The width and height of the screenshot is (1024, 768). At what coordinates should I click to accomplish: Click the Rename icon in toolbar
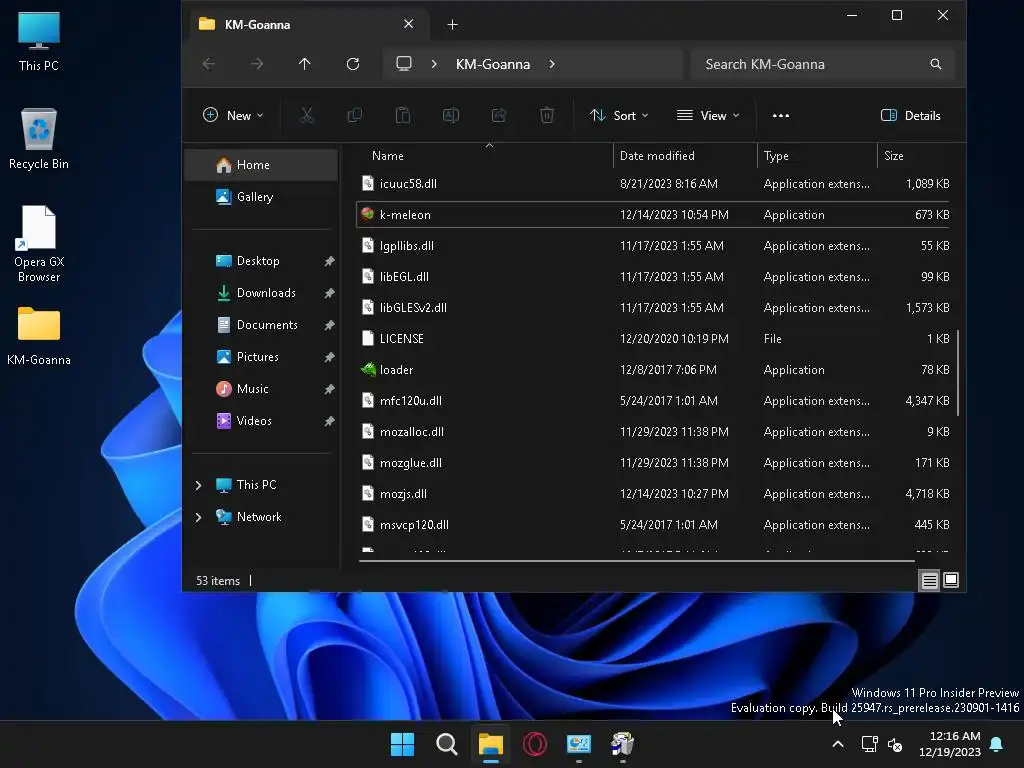451,116
